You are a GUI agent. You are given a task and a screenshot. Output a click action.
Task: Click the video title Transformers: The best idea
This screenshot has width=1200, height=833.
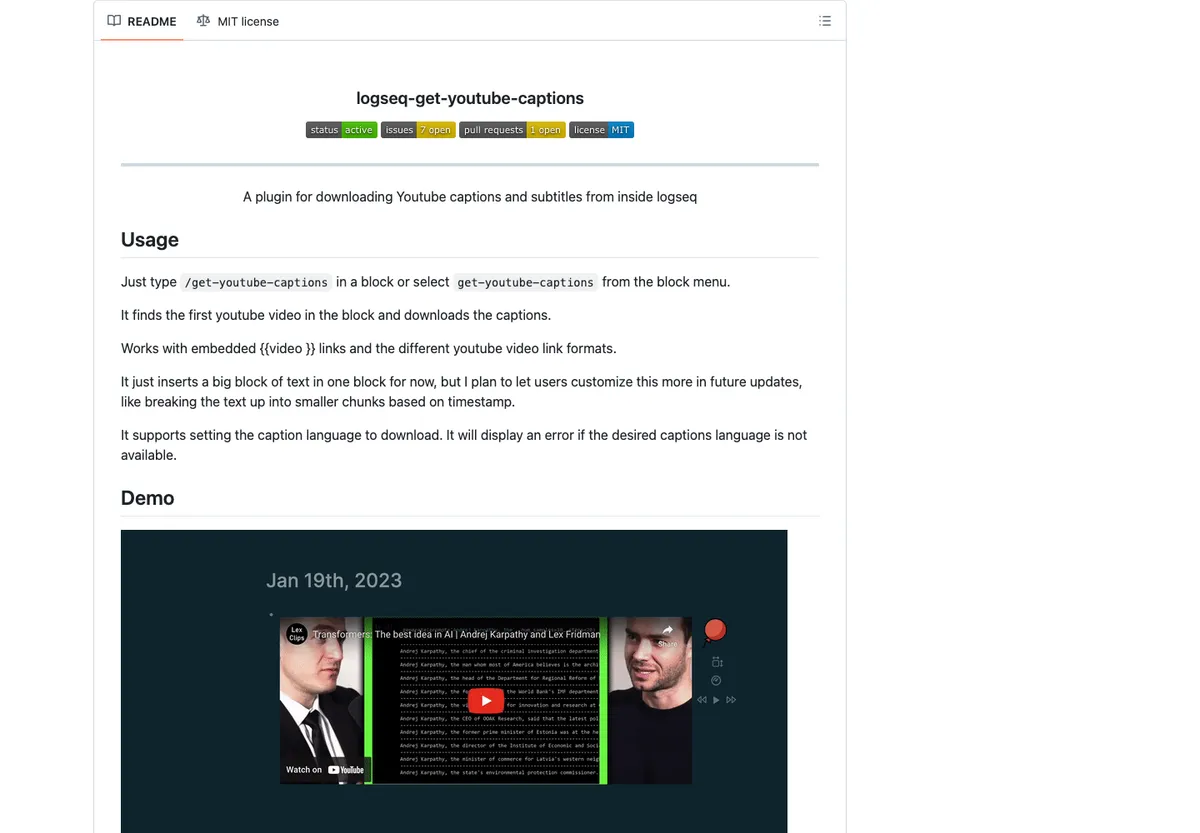coord(457,634)
